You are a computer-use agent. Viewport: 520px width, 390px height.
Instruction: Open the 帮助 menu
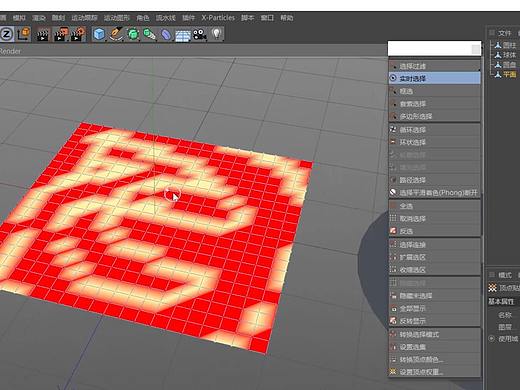pos(287,18)
